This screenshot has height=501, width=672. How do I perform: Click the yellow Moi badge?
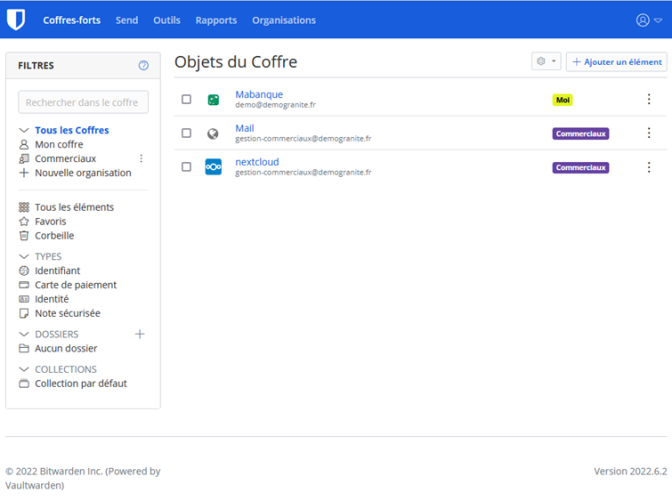tap(562, 100)
